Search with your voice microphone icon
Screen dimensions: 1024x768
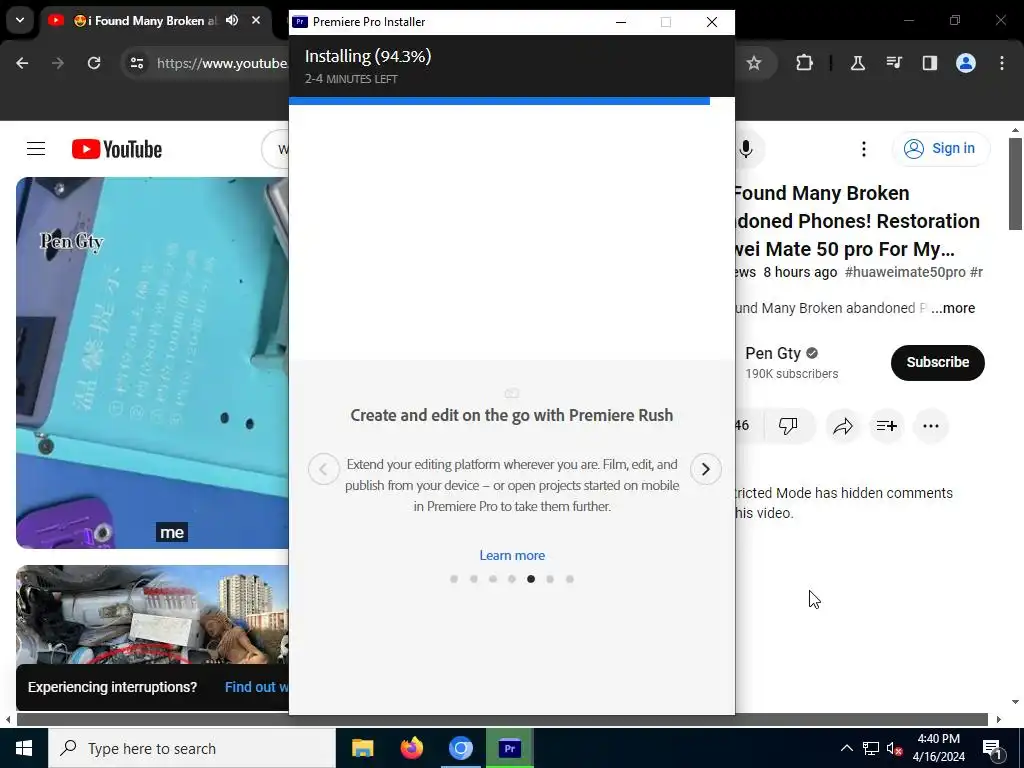pyautogui.click(x=746, y=149)
